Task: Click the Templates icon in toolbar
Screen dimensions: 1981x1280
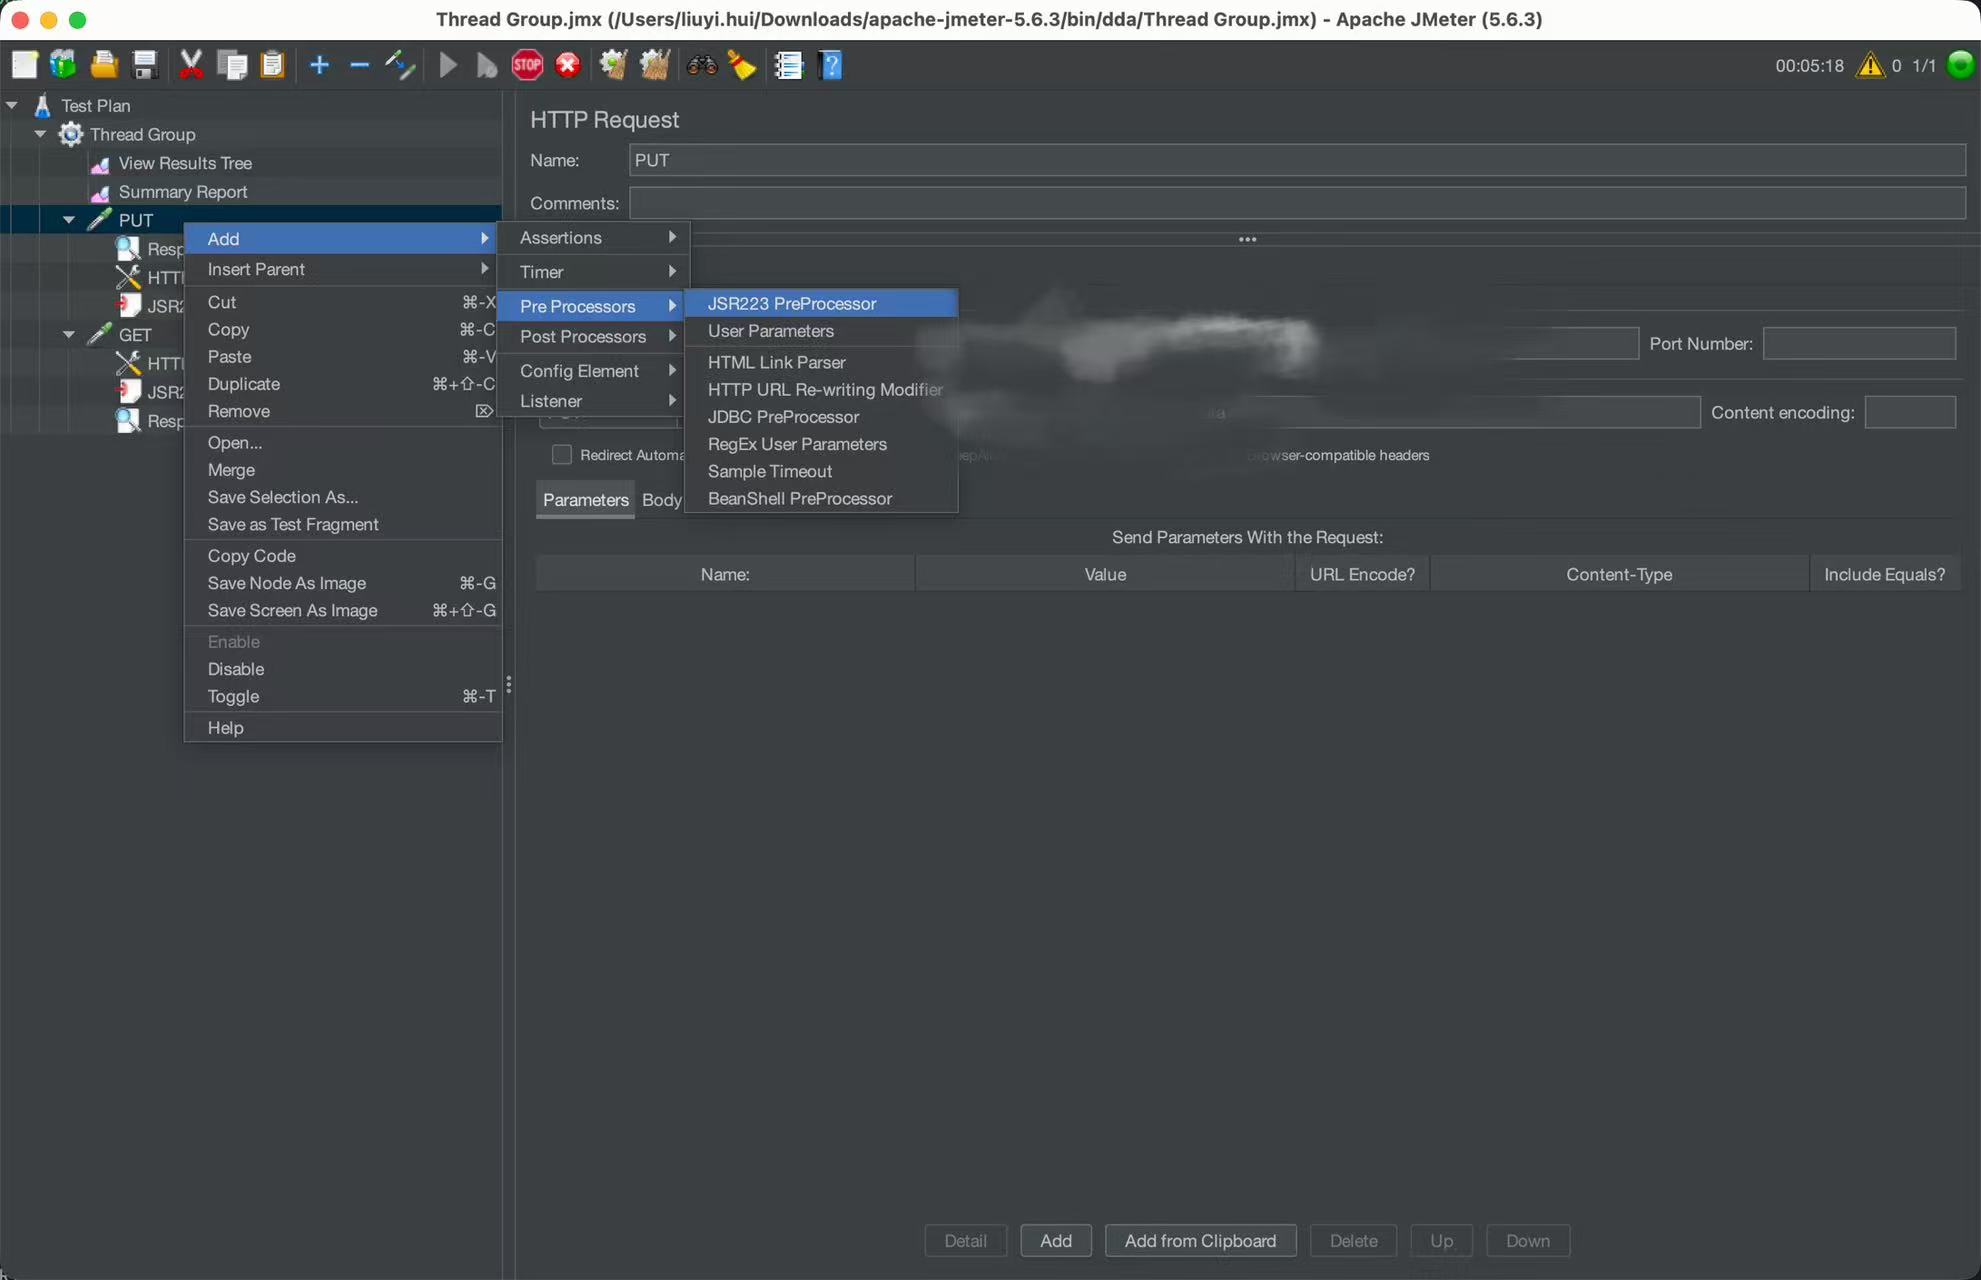Action: [x=63, y=66]
